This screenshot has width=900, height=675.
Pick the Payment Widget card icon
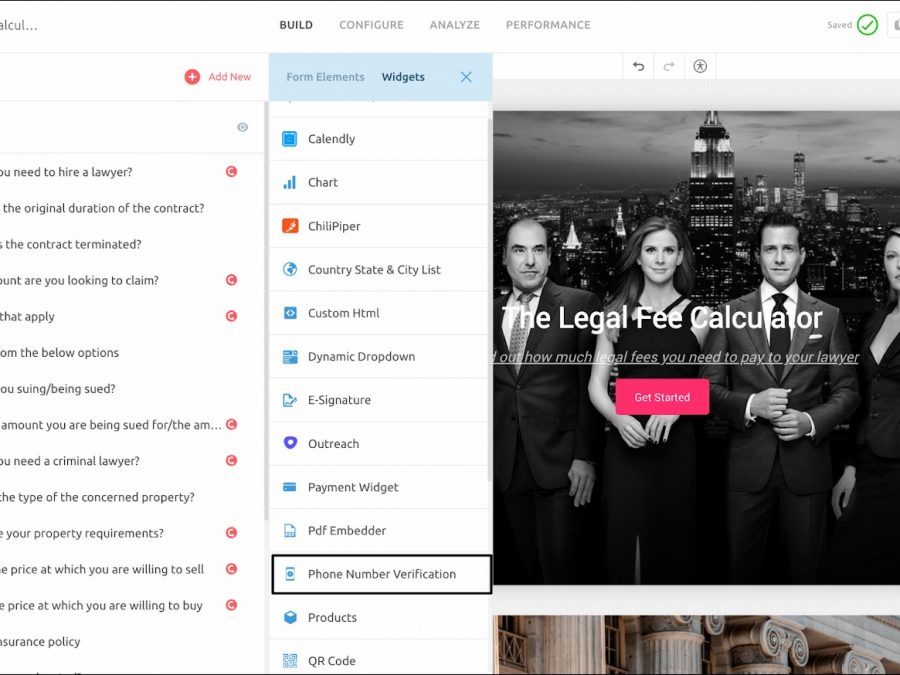click(290, 487)
